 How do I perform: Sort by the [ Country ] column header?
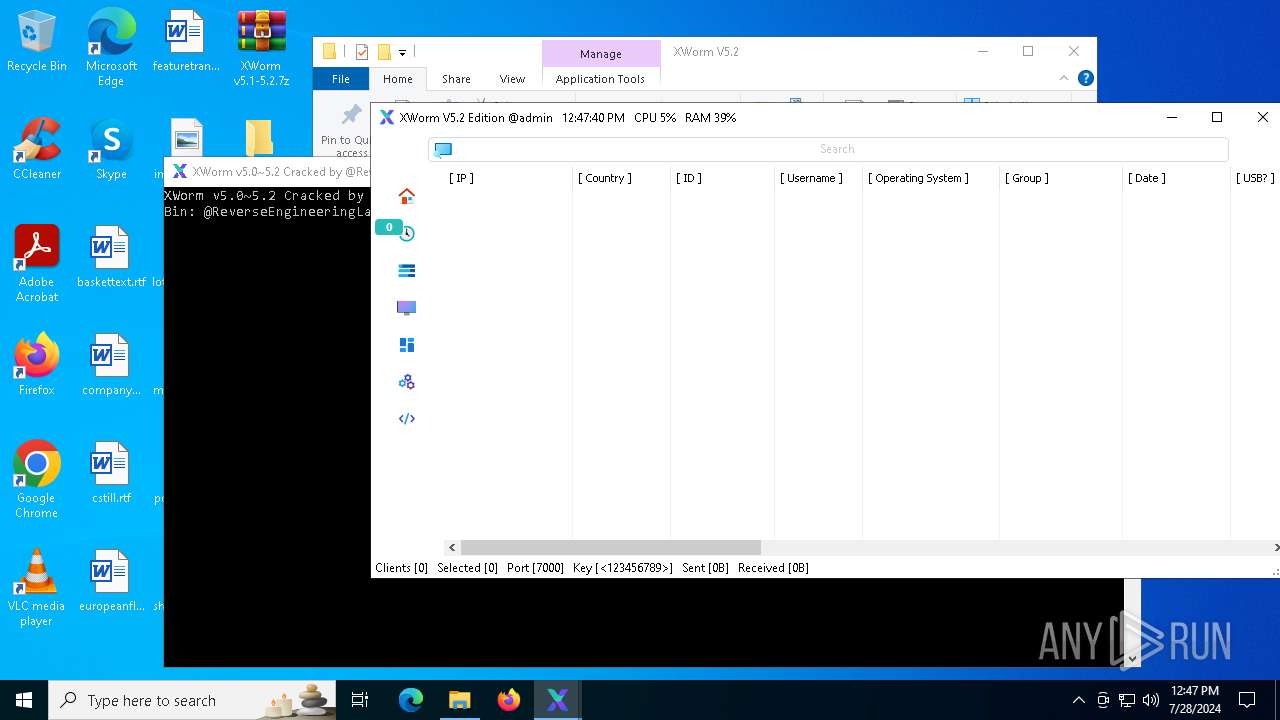point(604,178)
